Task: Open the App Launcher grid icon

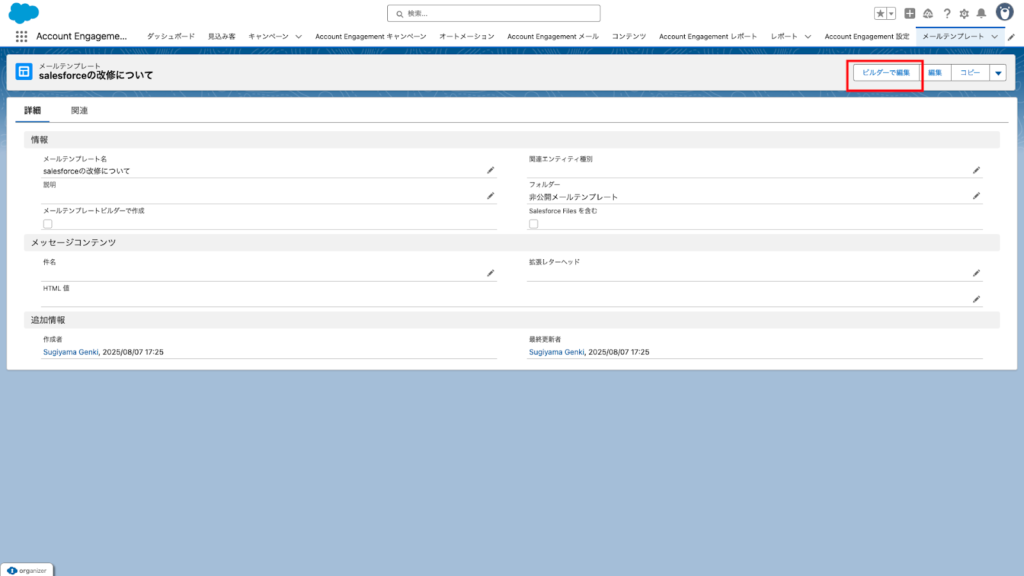Action: tap(22, 37)
